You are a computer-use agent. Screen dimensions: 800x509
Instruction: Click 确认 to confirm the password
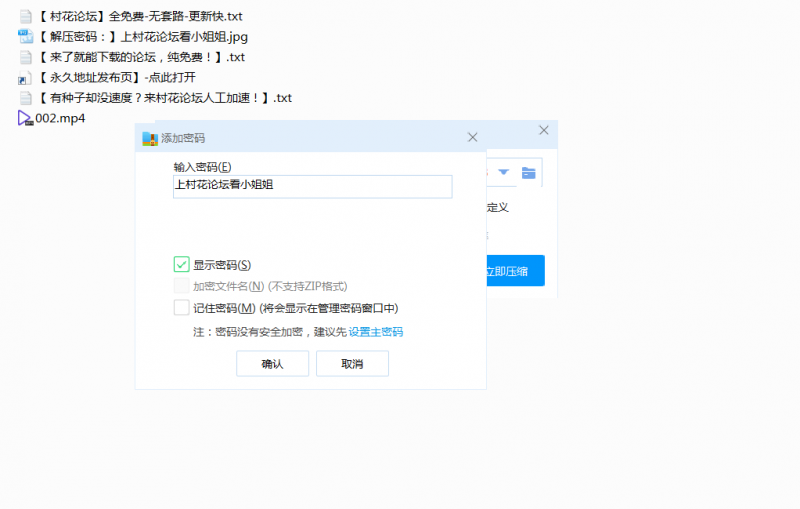(272, 364)
